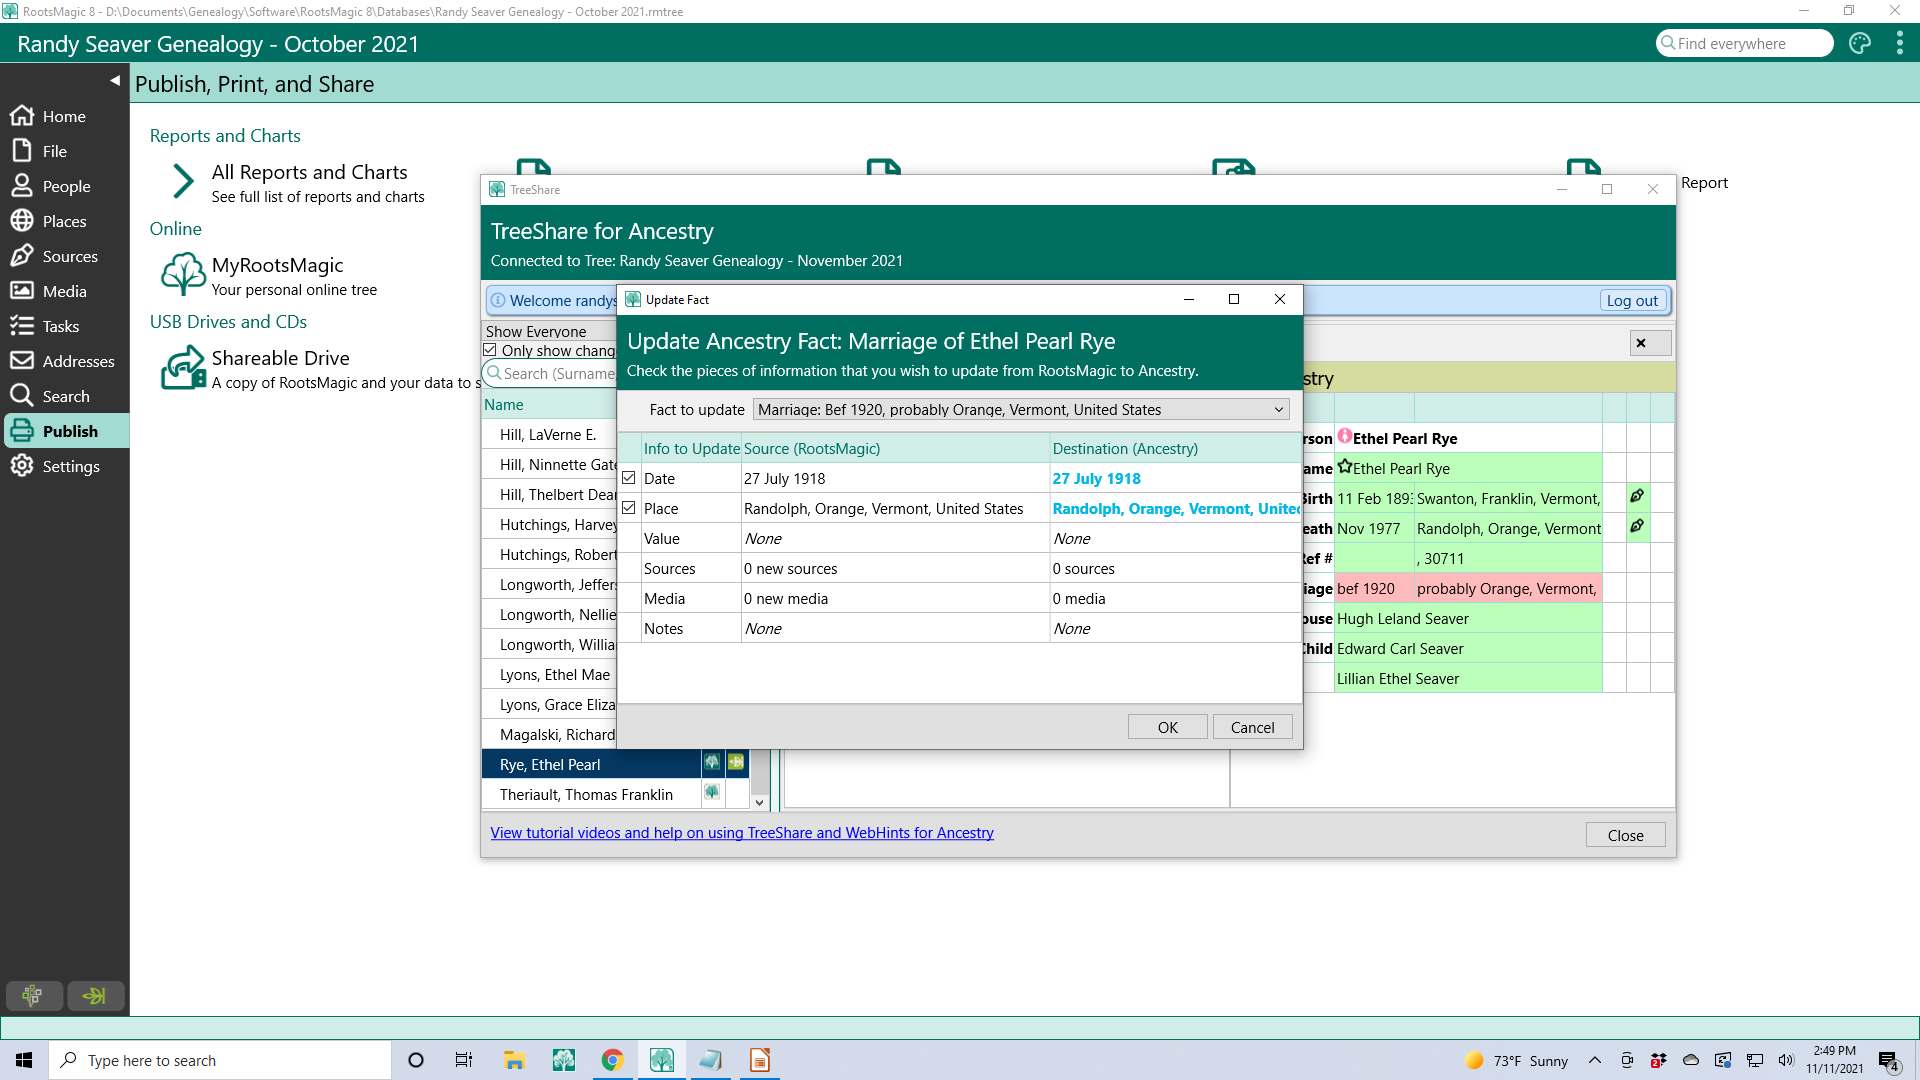Viewport: 1920px width, 1080px height.
Task: Open the color theme palette icon
Action: pyautogui.click(x=1859, y=43)
